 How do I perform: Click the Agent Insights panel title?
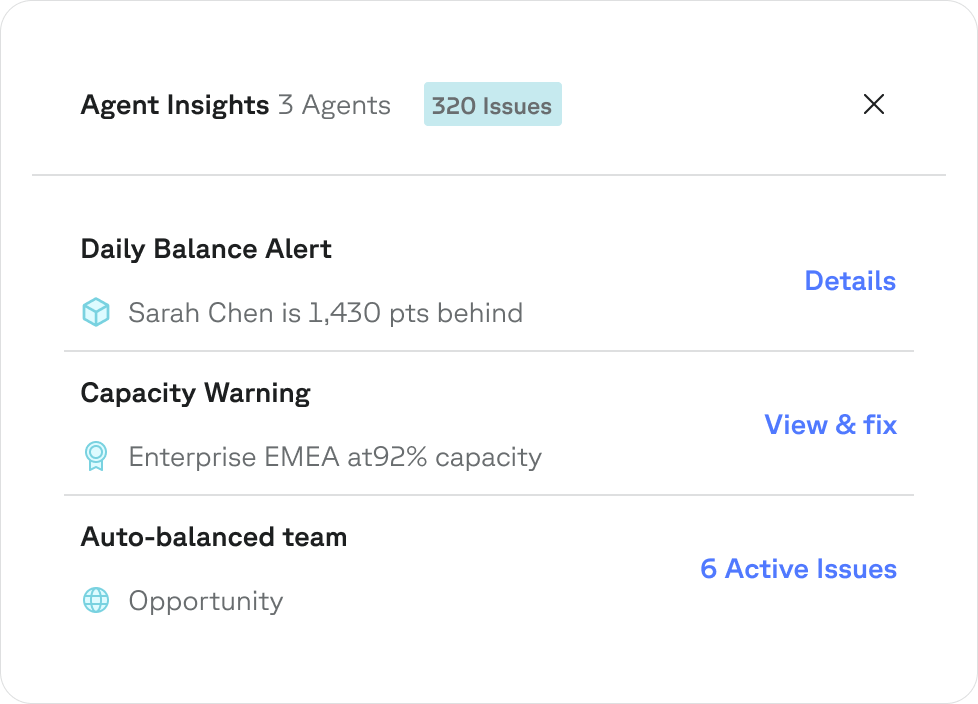(x=174, y=105)
